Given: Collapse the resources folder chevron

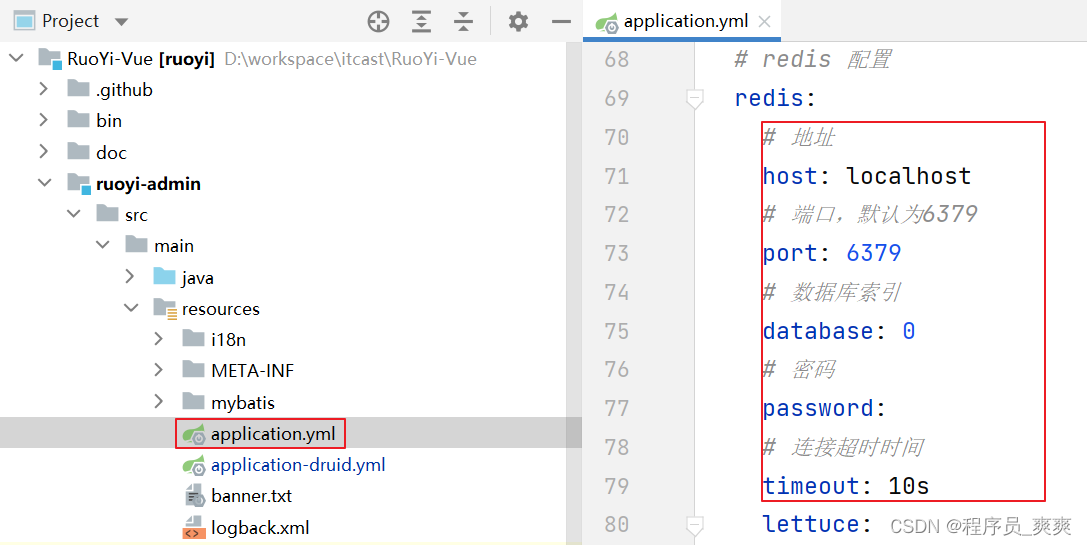Looking at the screenshot, I should click(x=131, y=307).
